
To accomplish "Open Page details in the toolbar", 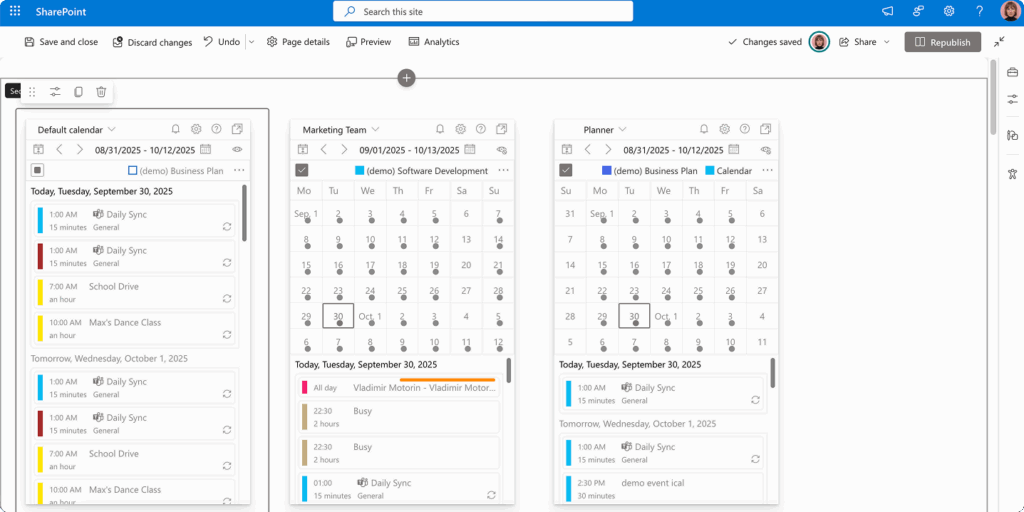I will [x=298, y=42].
